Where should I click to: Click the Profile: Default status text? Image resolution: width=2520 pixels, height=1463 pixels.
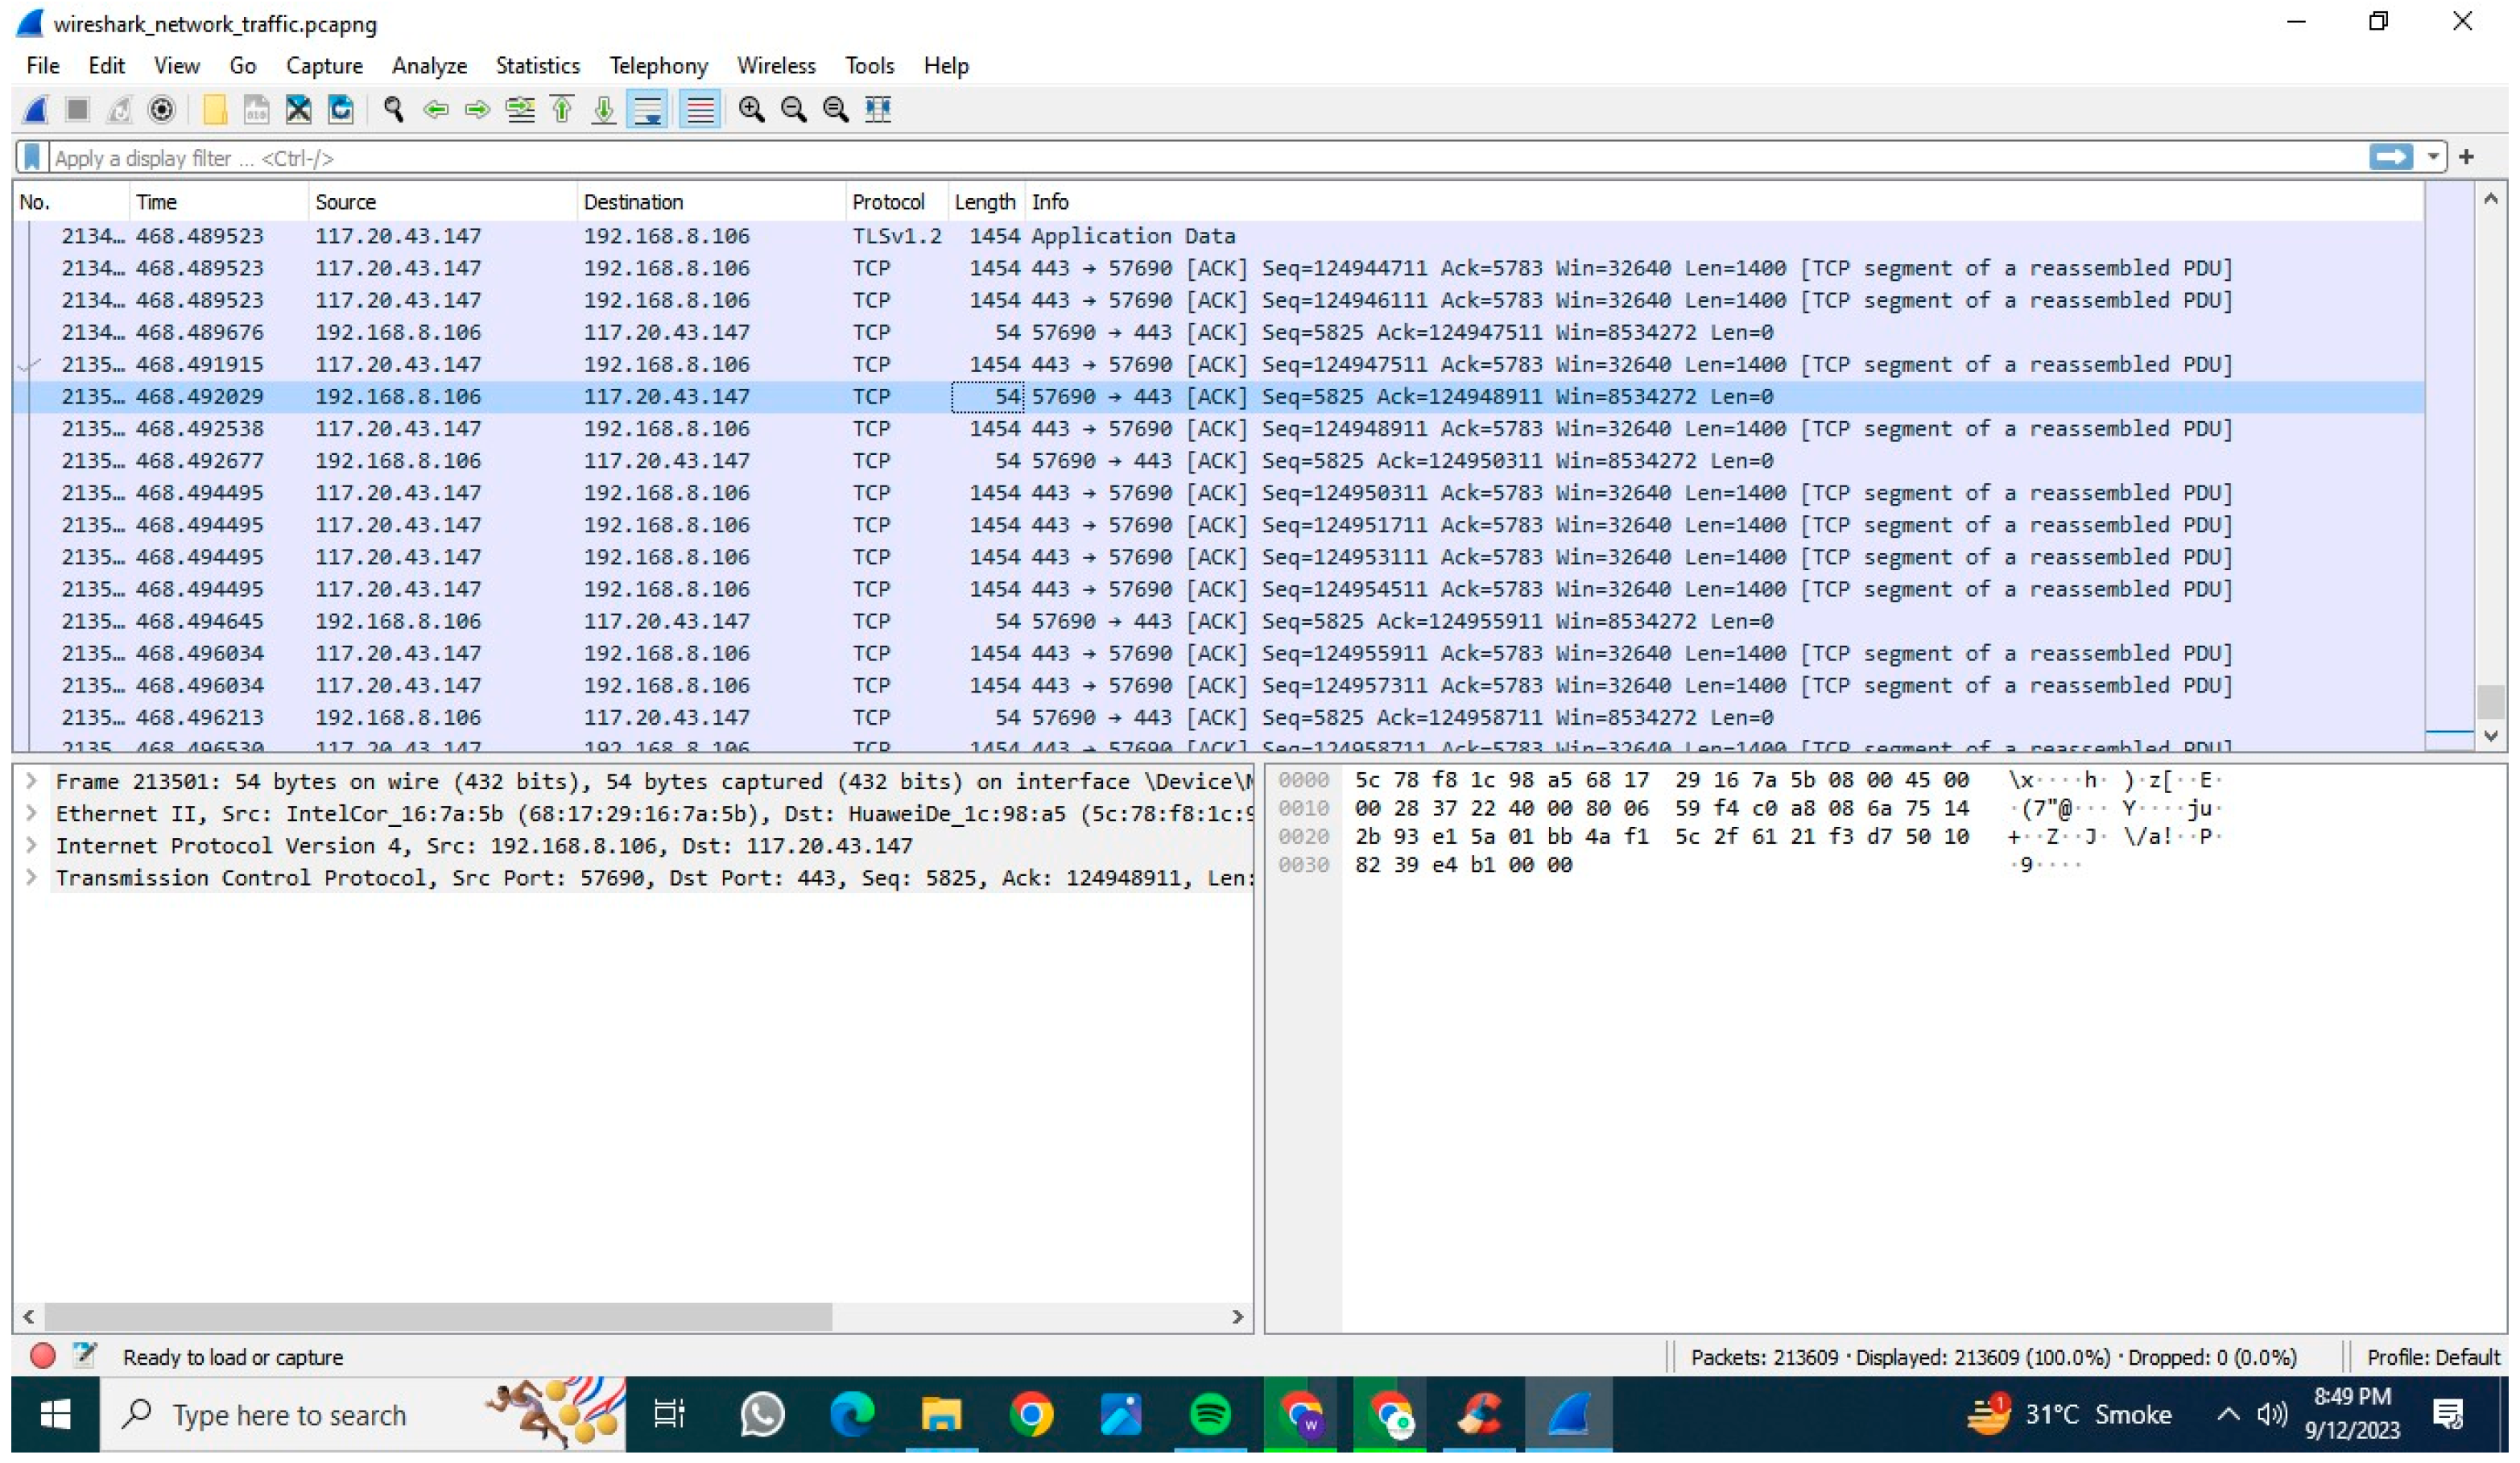tap(2432, 1357)
